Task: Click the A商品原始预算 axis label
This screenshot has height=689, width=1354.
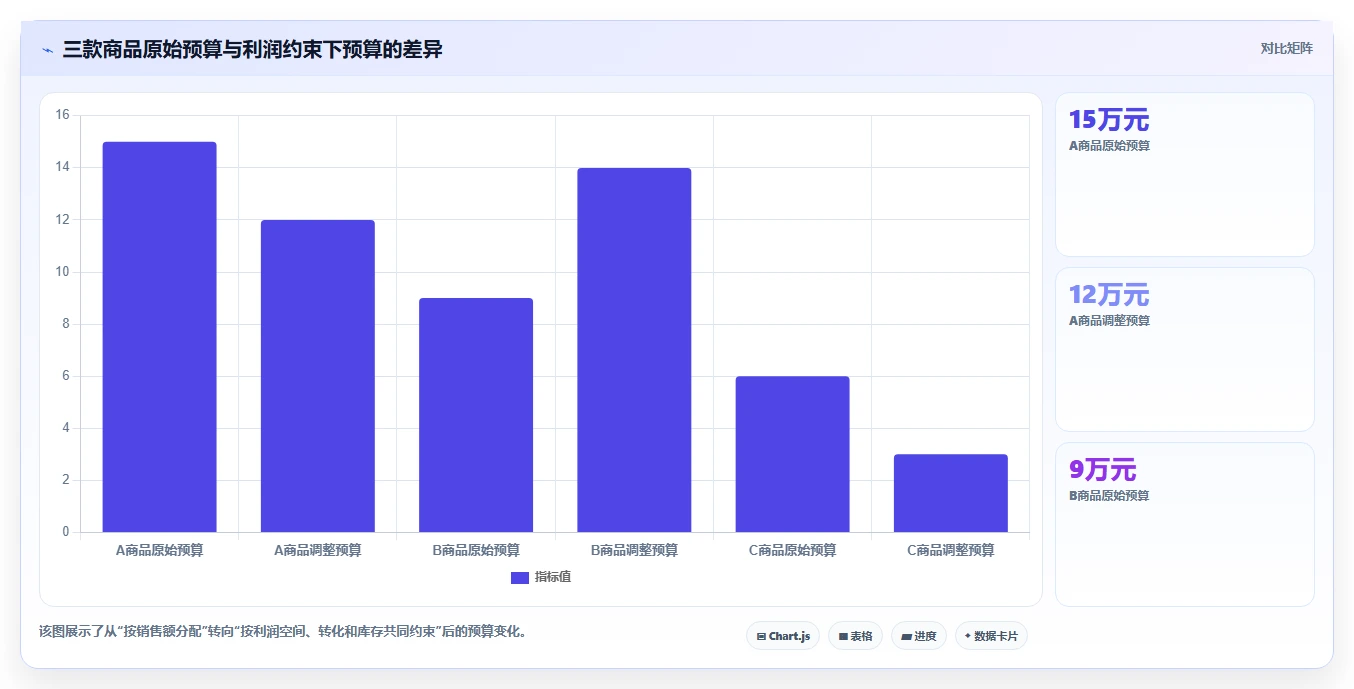Action: coord(160,550)
